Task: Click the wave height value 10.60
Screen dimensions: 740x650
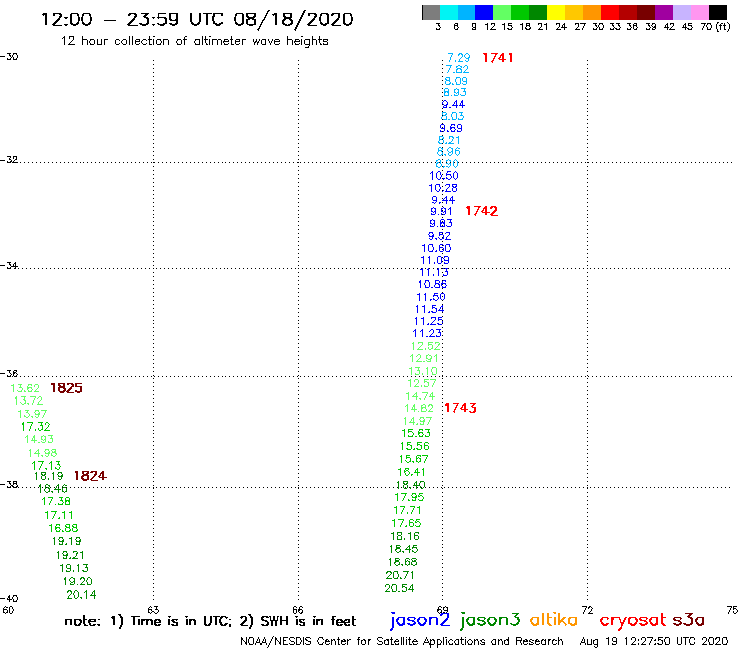Action: (x=436, y=248)
